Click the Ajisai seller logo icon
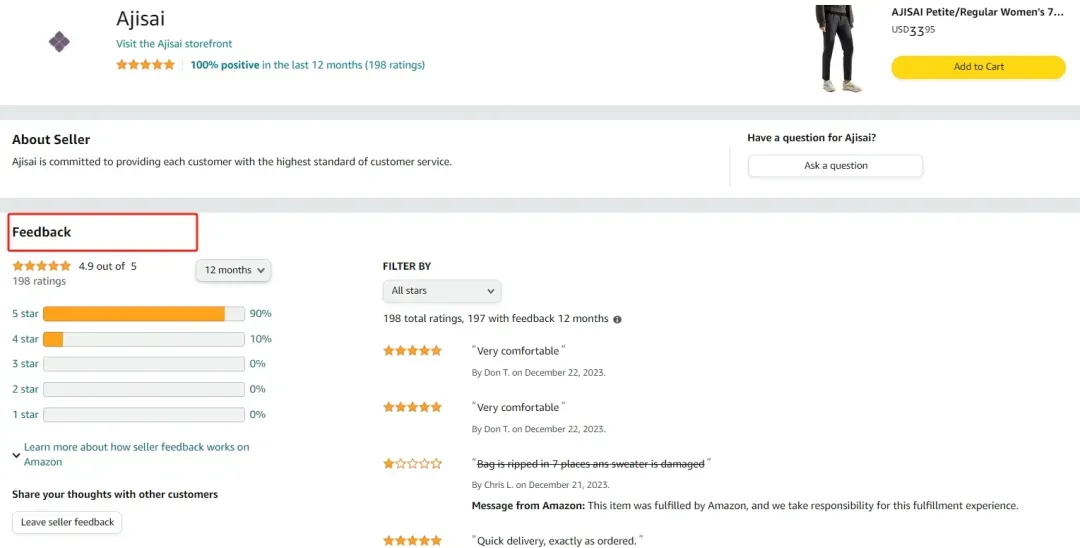Image resolution: width=1080 pixels, height=548 pixels. [x=59, y=42]
